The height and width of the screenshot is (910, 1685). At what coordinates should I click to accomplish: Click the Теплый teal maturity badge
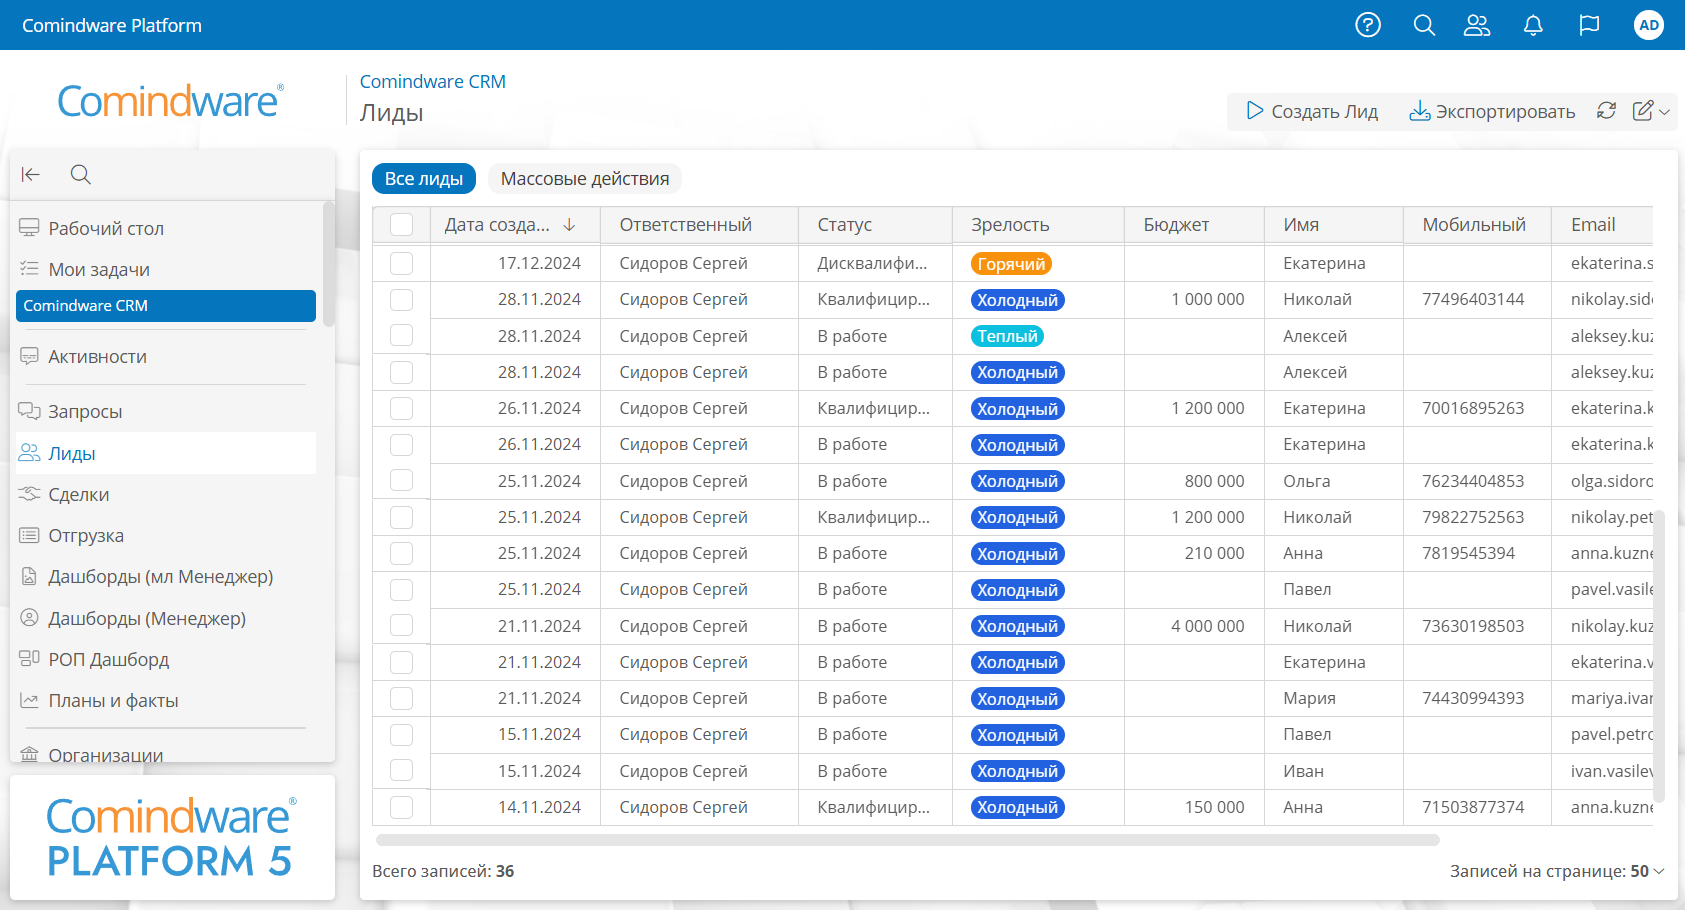point(1007,336)
